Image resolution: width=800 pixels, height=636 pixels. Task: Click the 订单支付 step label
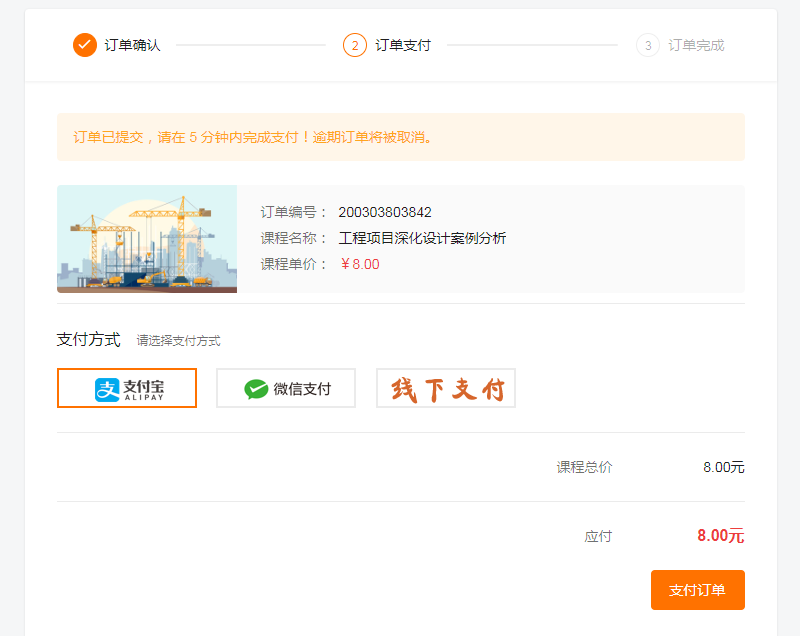click(x=403, y=45)
